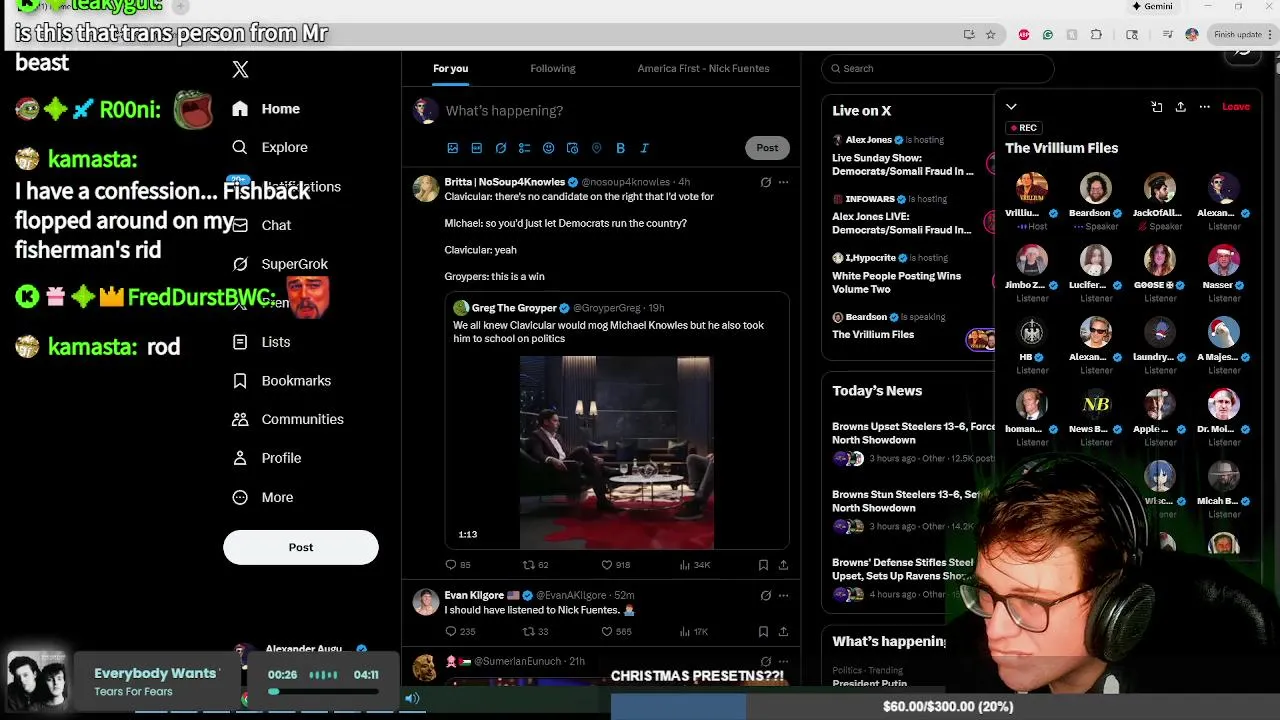Add a poll to the post
The width and height of the screenshot is (1280, 720).
tap(524, 148)
